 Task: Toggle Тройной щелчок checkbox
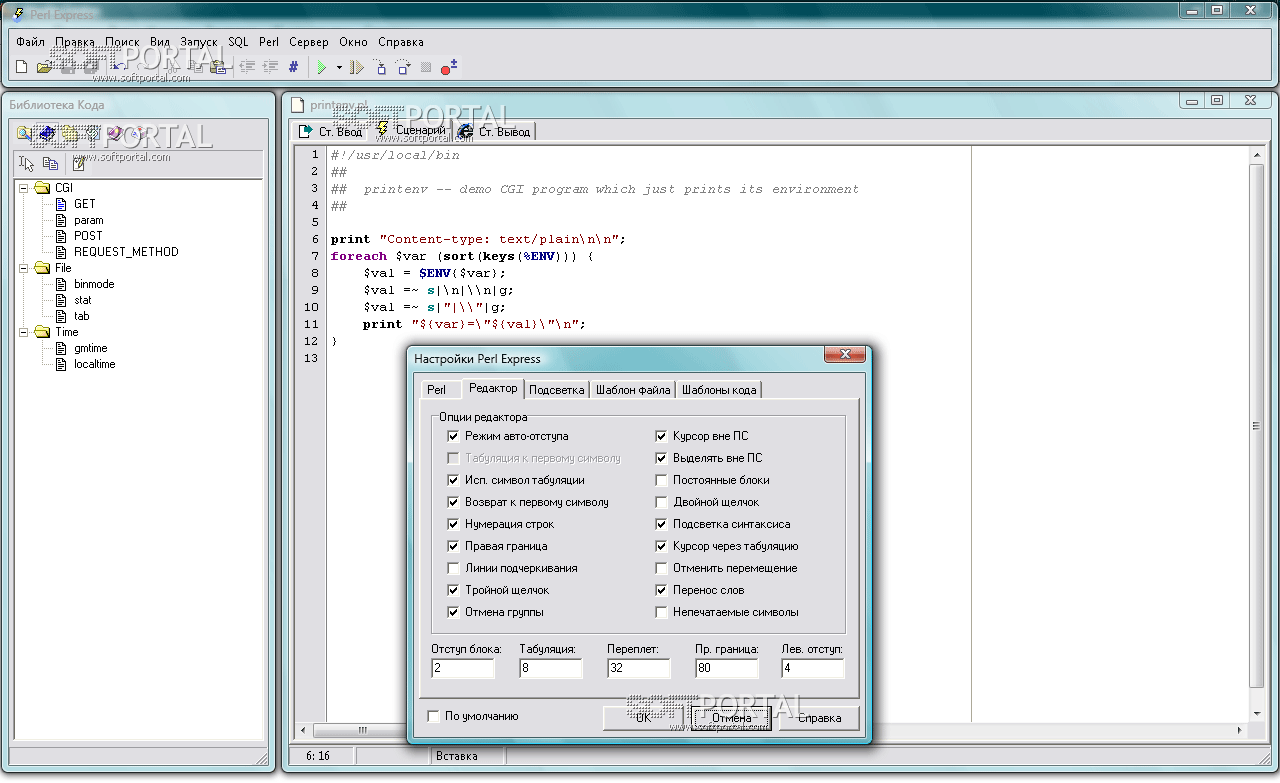click(x=453, y=590)
